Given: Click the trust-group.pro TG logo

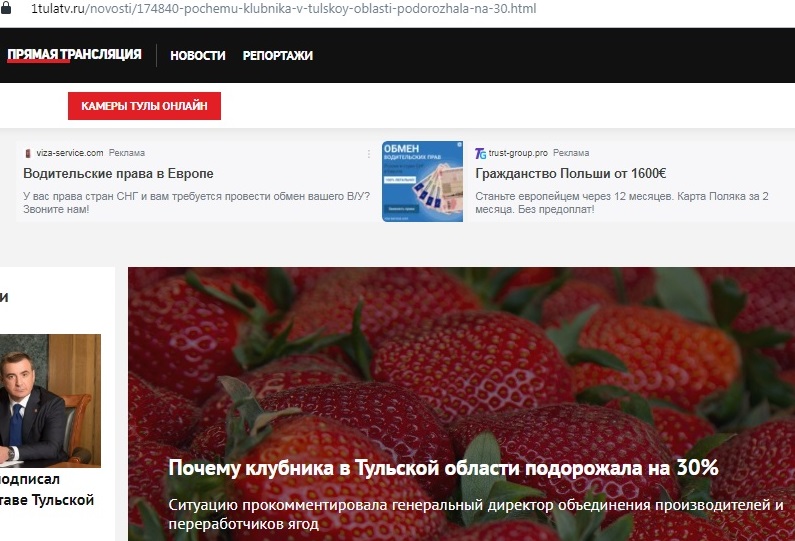Looking at the screenshot, I should click(480, 153).
